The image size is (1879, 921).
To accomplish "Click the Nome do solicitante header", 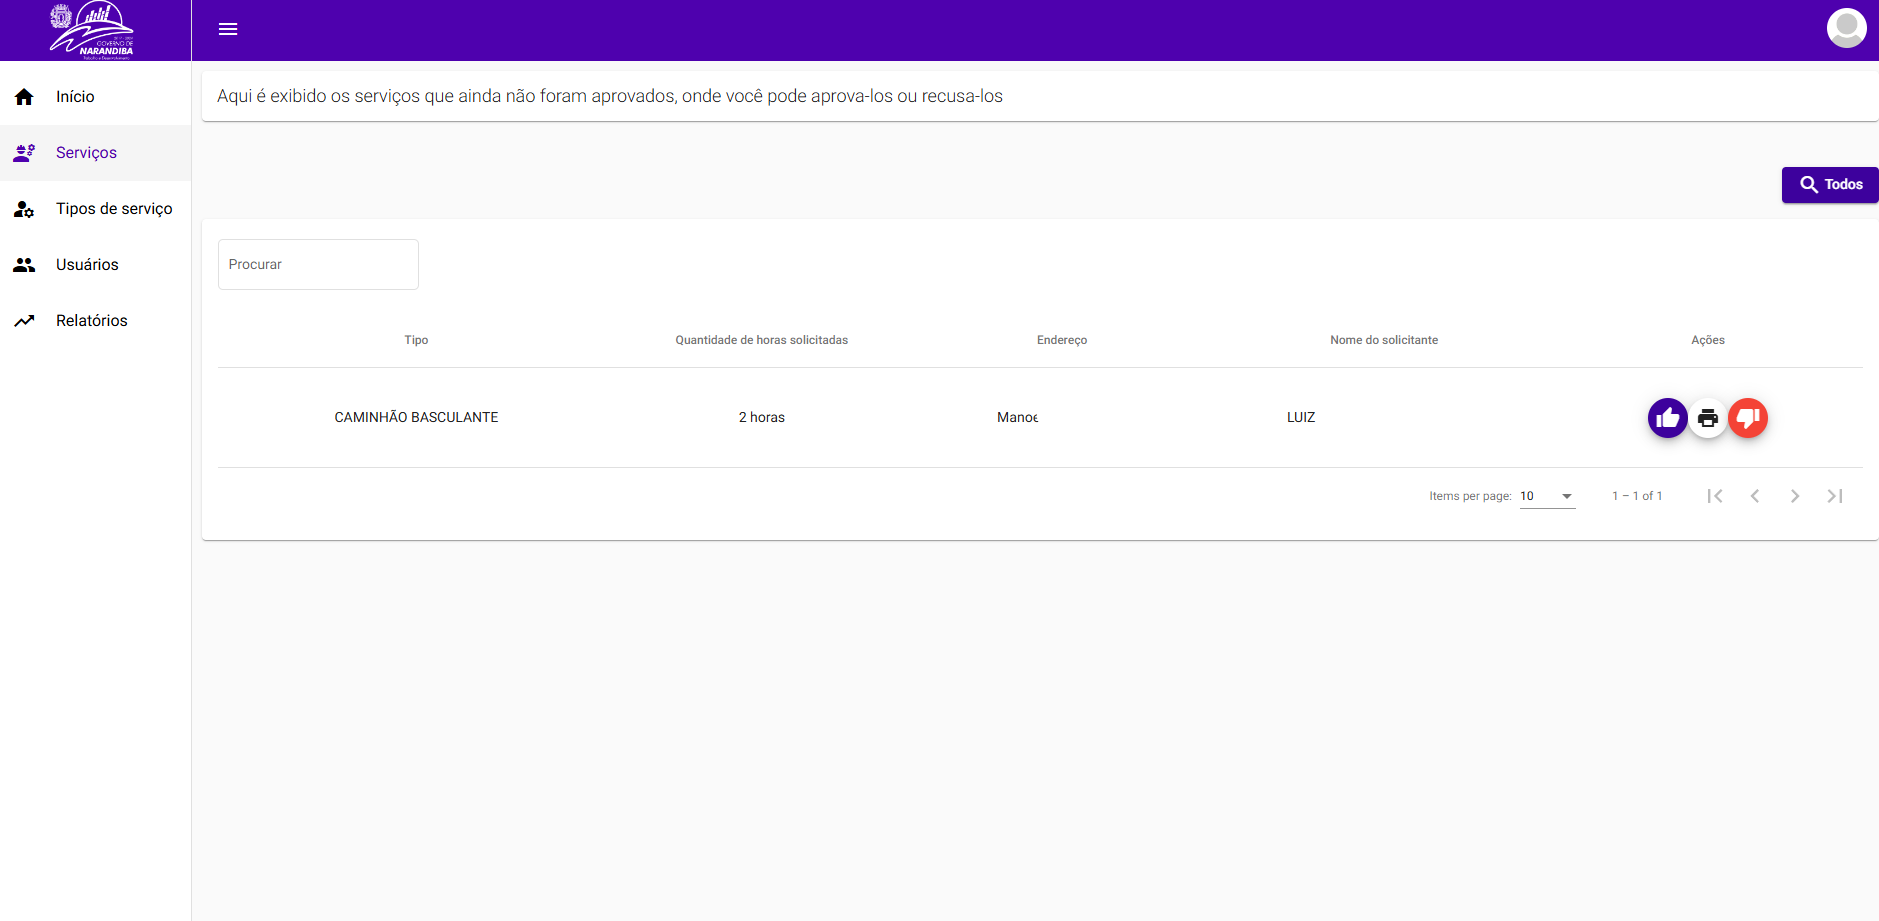I will [1384, 340].
